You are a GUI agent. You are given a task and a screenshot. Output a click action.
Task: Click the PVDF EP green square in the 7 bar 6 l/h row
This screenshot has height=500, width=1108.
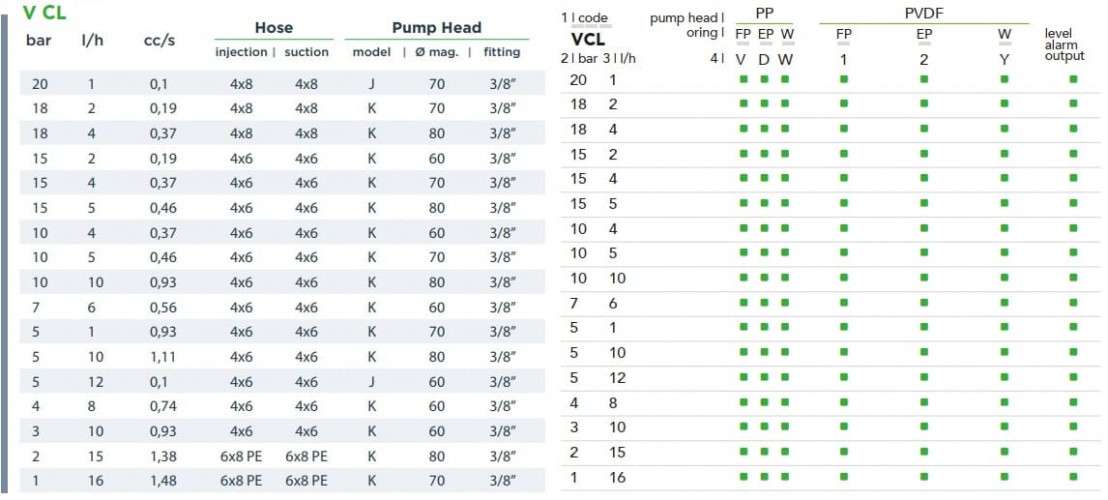click(923, 303)
